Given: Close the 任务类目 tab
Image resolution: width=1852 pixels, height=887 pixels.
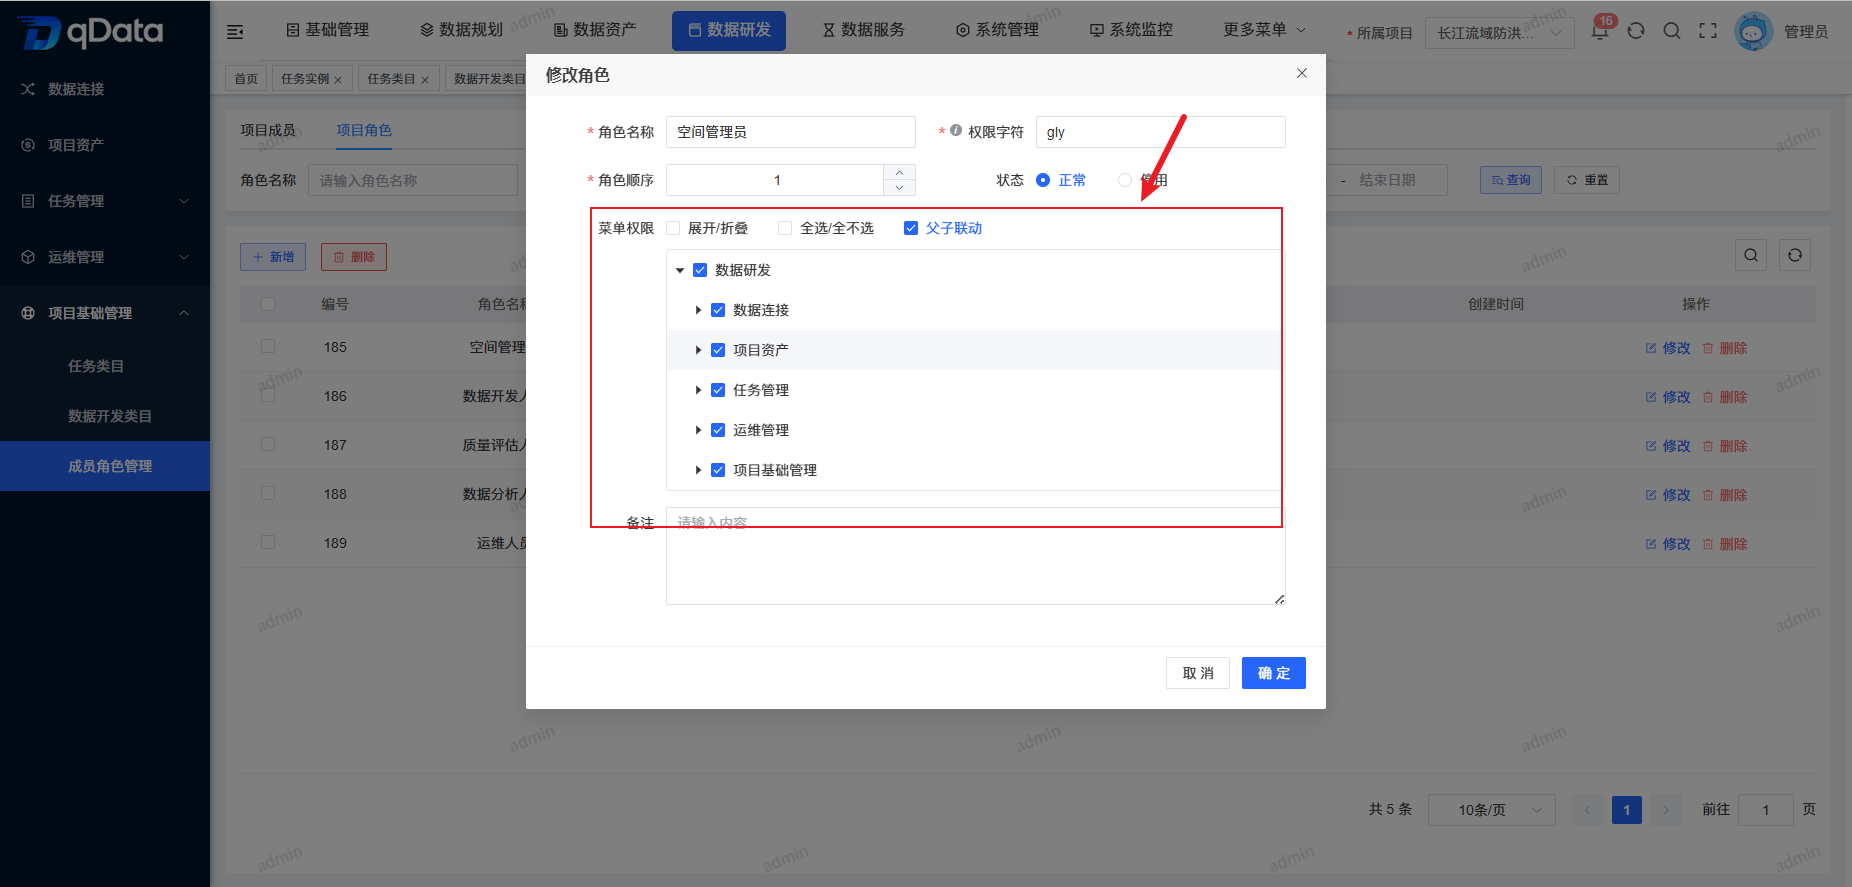Looking at the screenshot, I should [425, 80].
